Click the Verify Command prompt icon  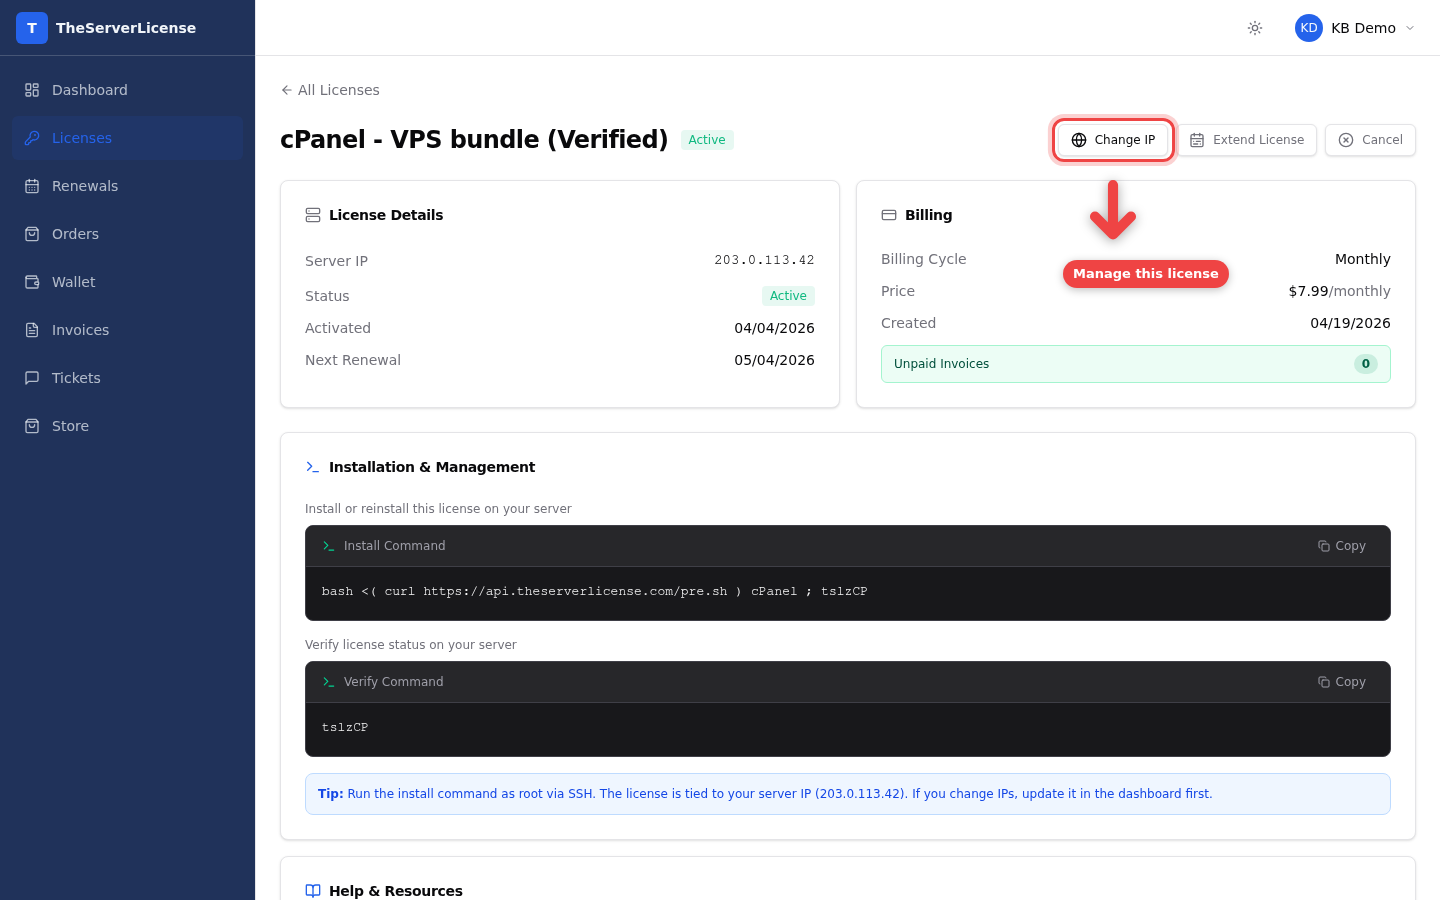pos(329,682)
